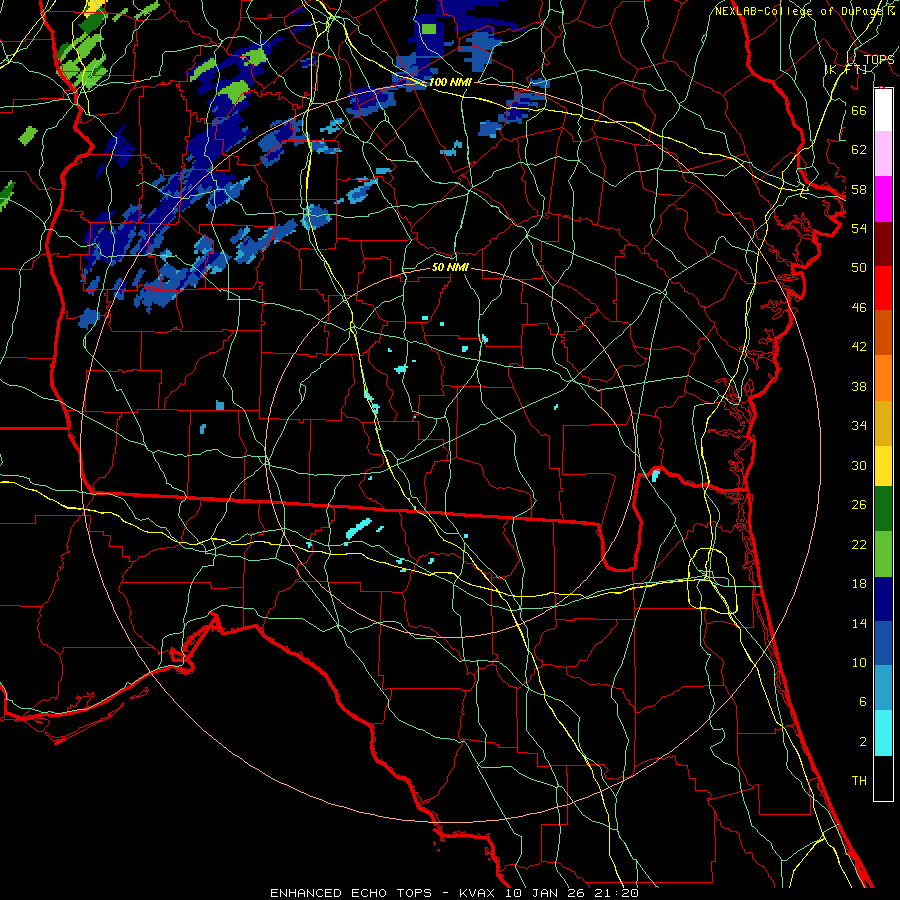Click the navy blue legend swatch
The width and height of the screenshot is (900, 900).
pyautogui.click(x=883, y=599)
